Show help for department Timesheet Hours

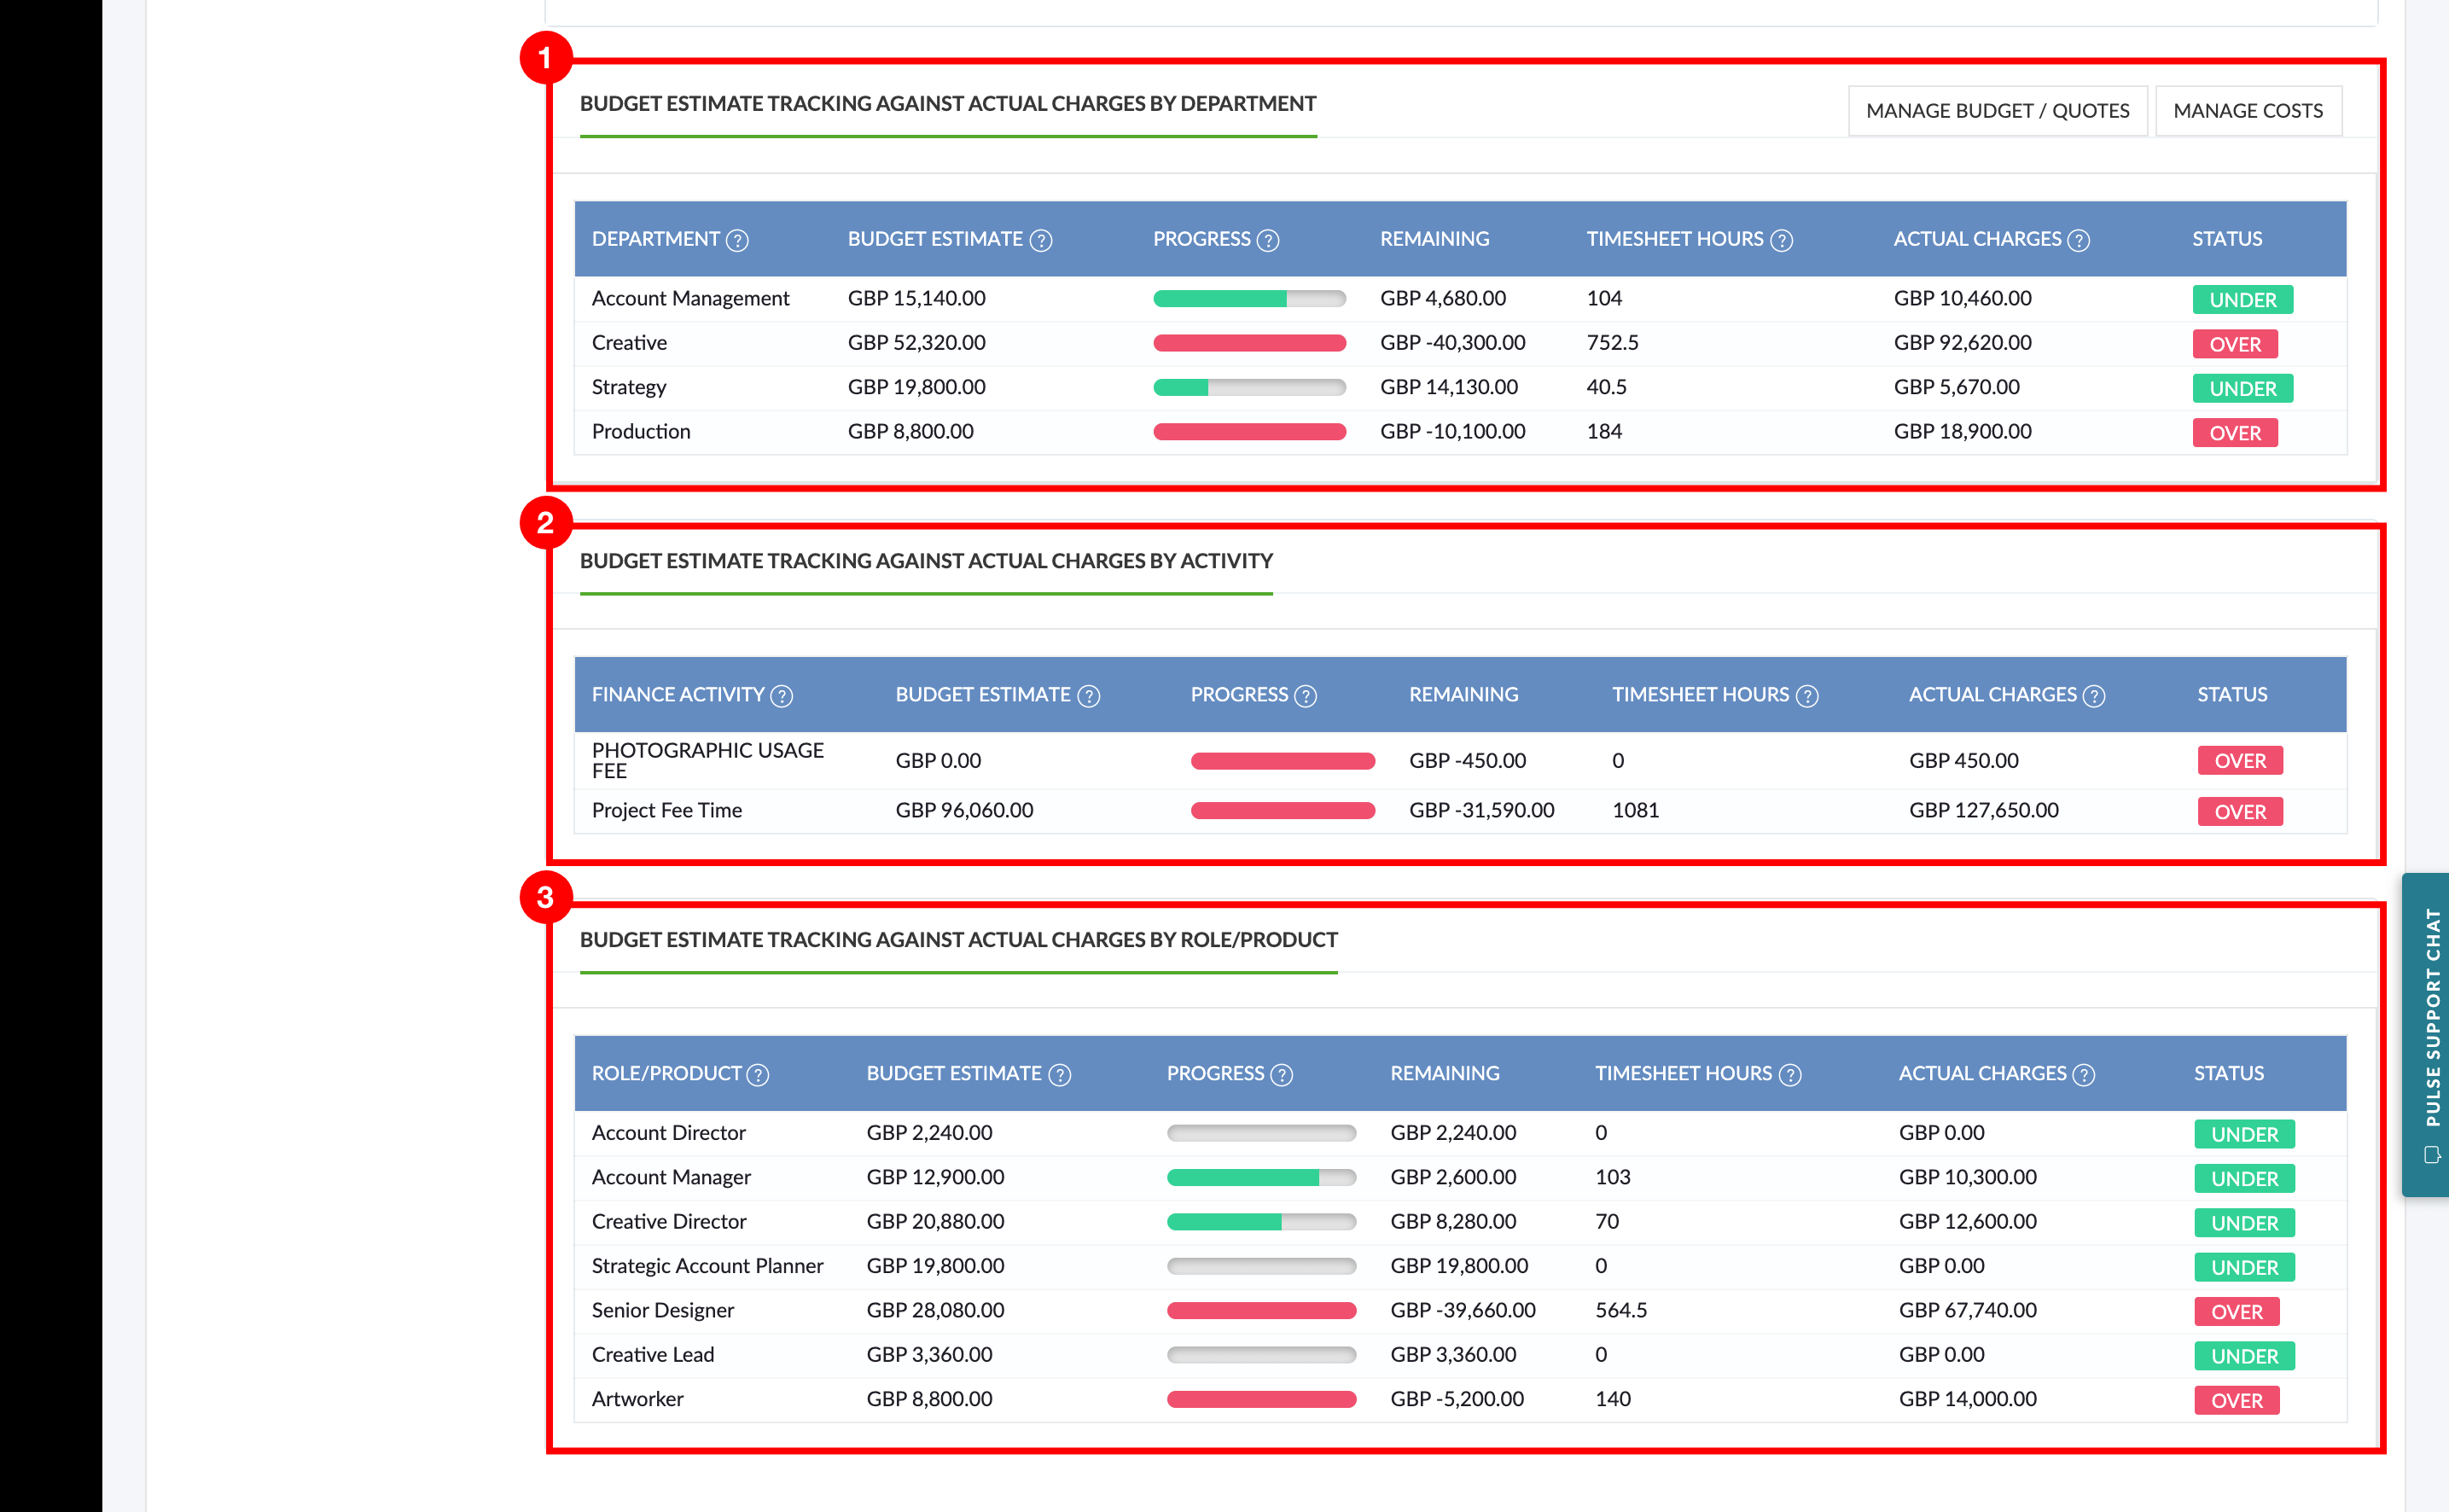click(1782, 240)
